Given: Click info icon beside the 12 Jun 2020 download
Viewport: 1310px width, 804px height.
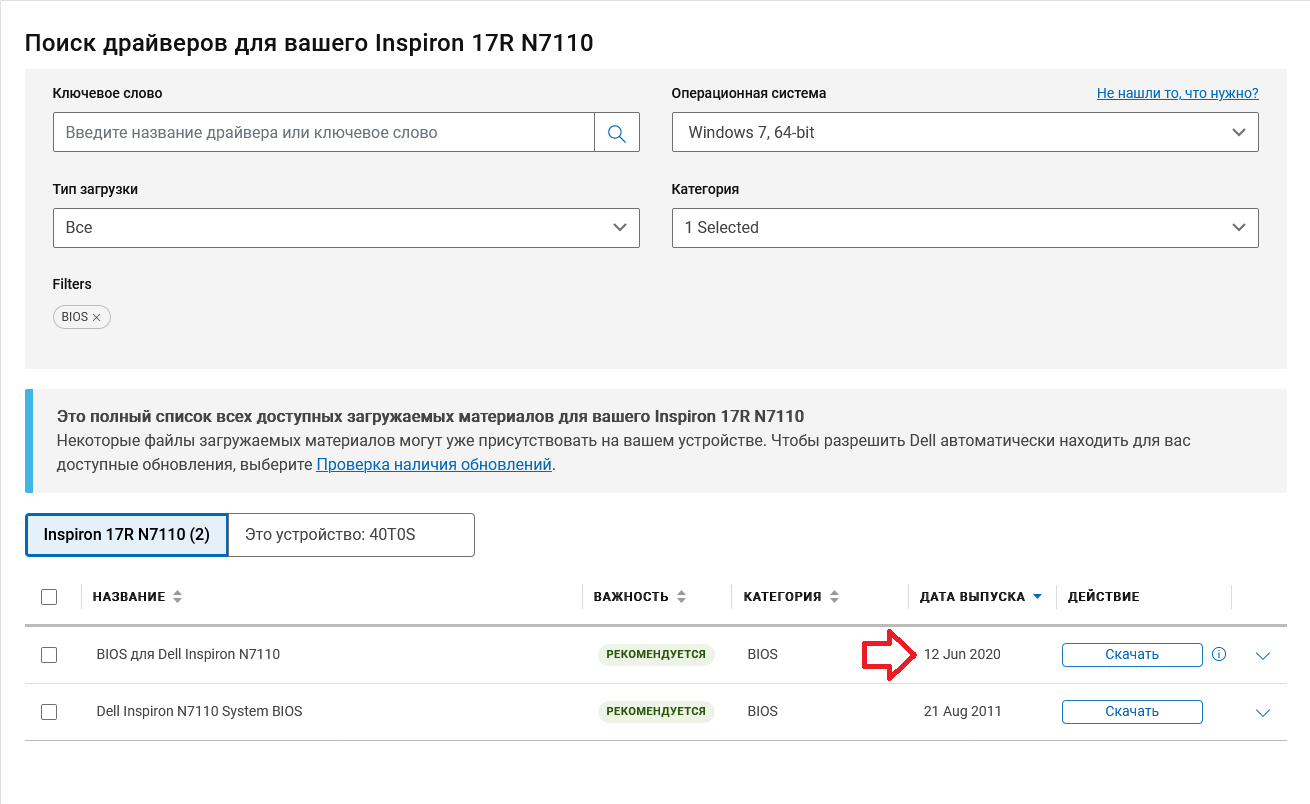Looking at the screenshot, I should pos(1219,655).
